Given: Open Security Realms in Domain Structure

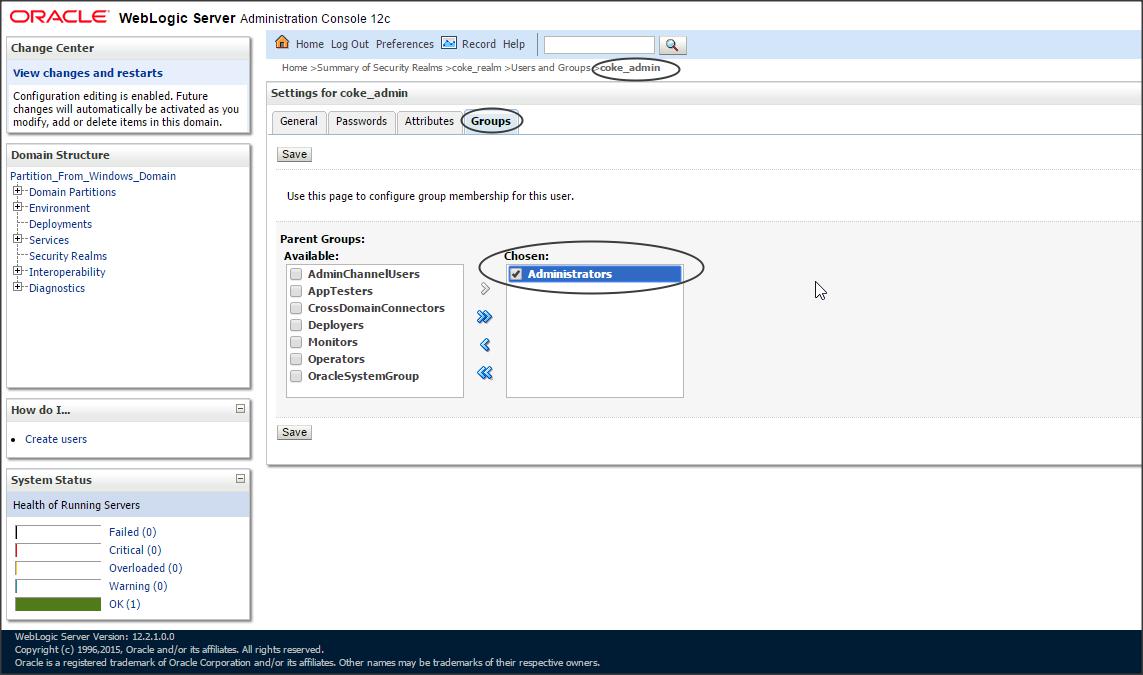Looking at the screenshot, I should pos(68,257).
